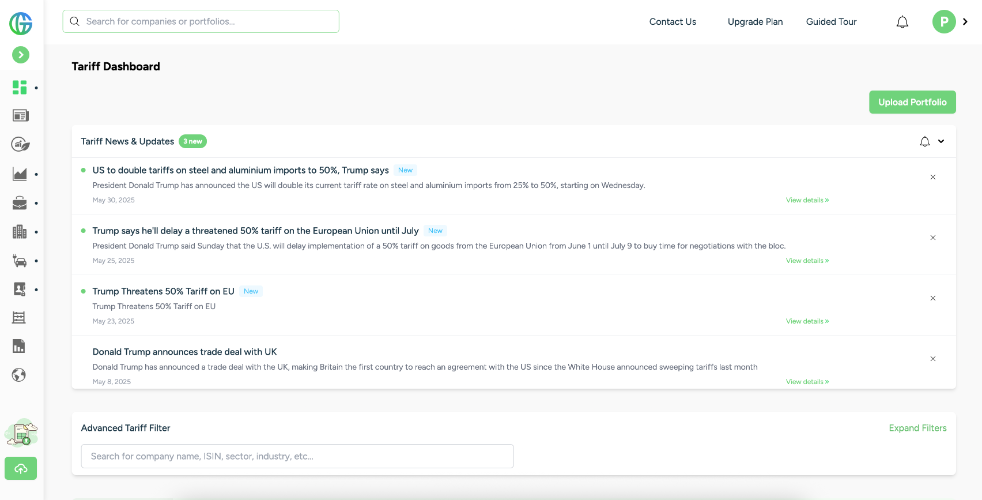Click the New tag on the steel tariffs headline
This screenshot has height=500, width=982.
coord(406,170)
